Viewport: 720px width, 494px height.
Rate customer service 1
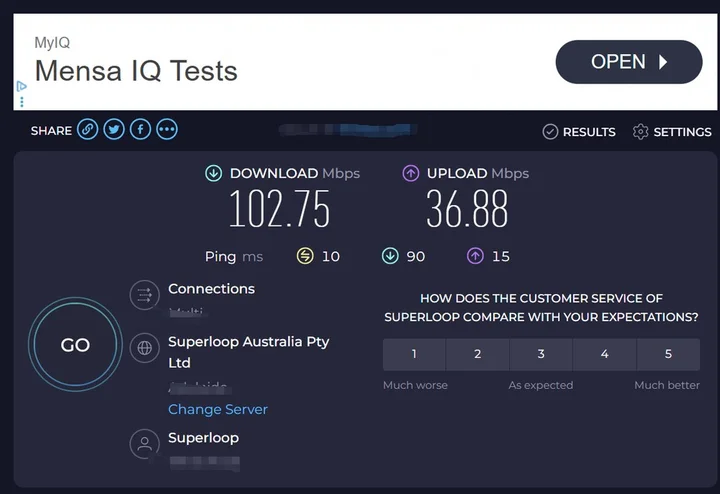(414, 354)
